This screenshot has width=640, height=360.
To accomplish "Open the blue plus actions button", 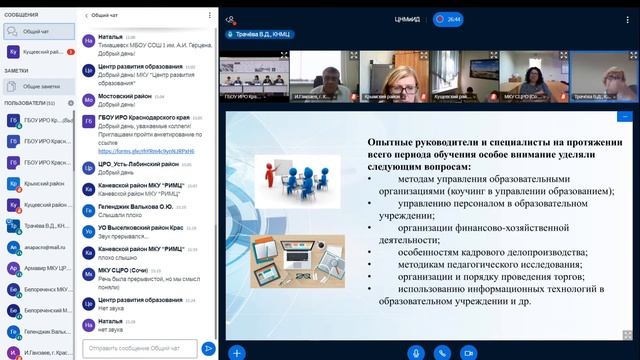I will pyautogui.click(x=237, y=353).
